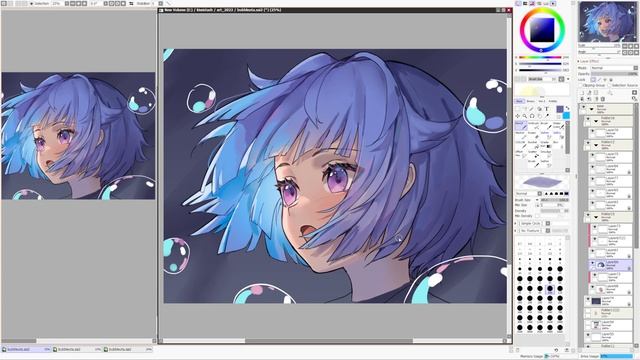Screen dimensions: 640x360
Task: Click the color wheel saturation square
Action: point(542,30)
